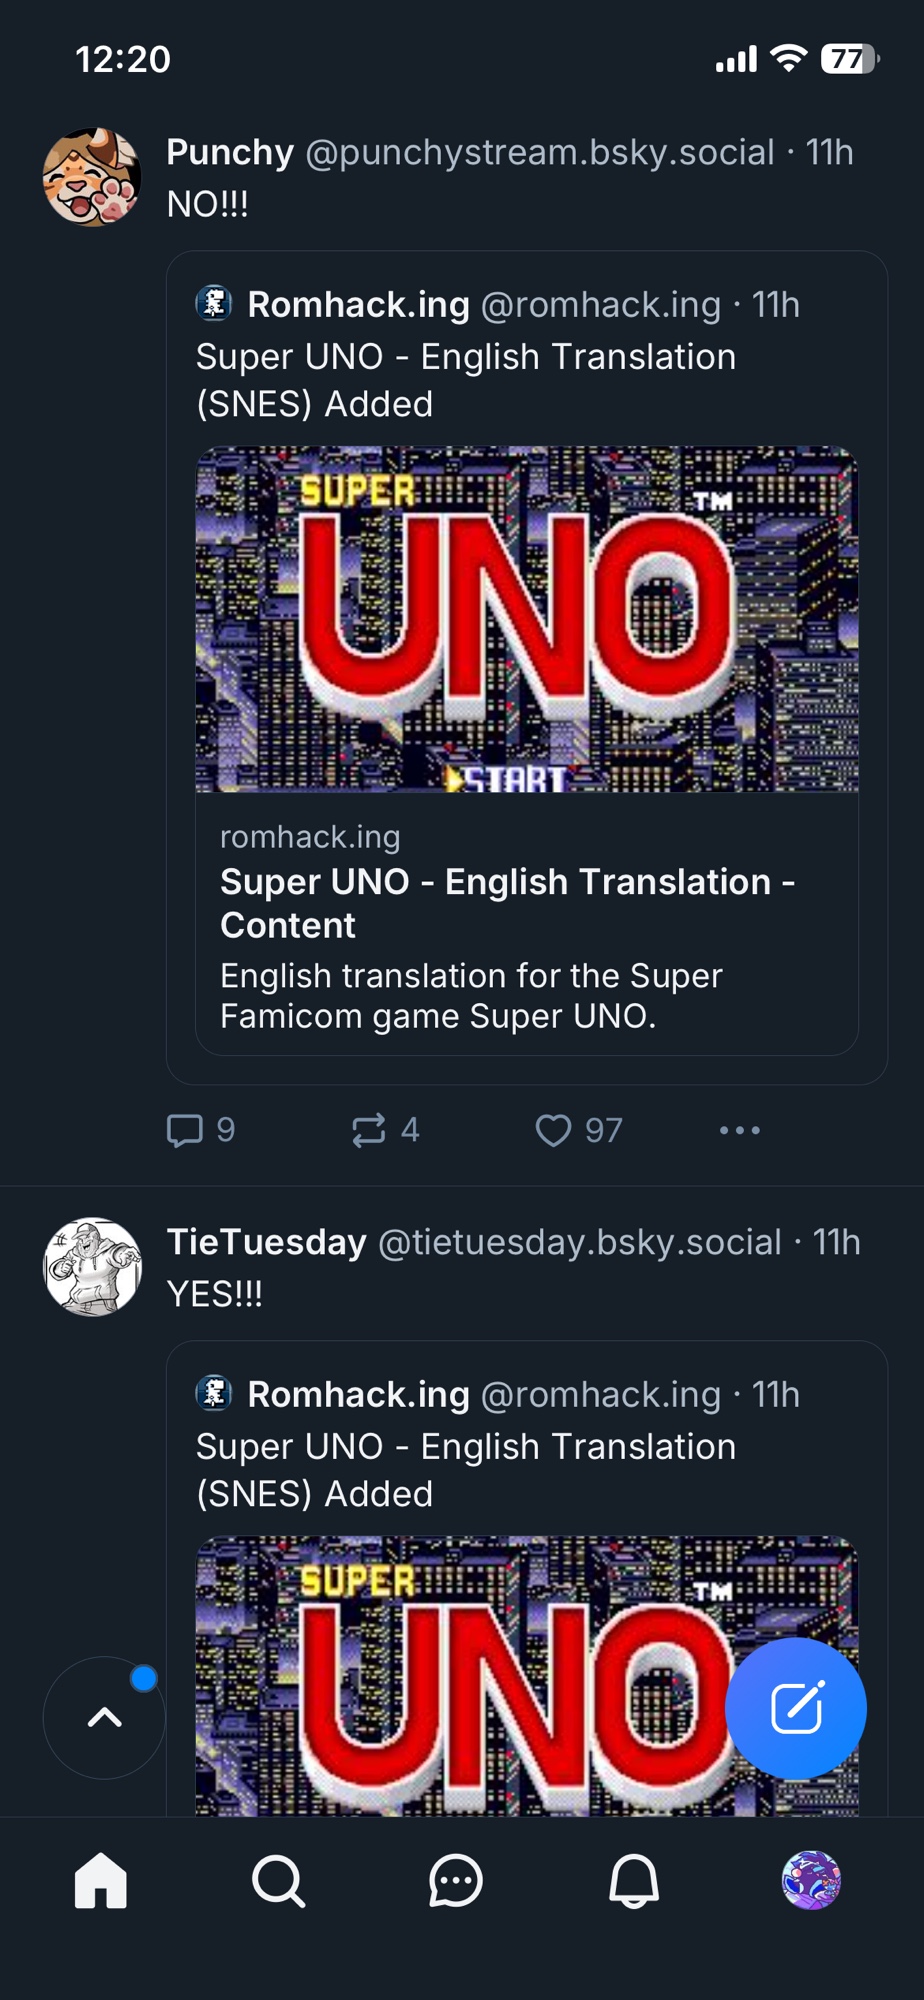Screen dimensions: 924x2000
Task: Open the Search tab
Action: pos(278,1881)
